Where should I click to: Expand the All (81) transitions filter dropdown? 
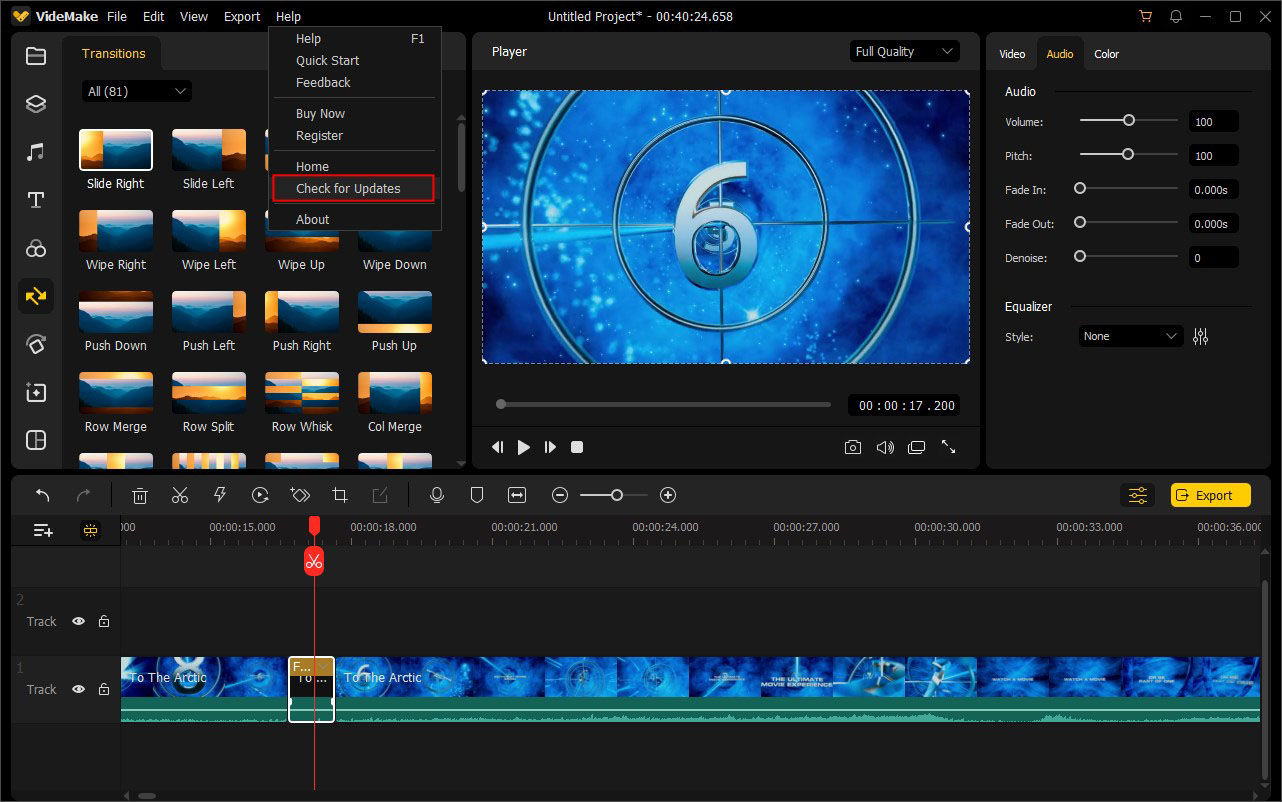pos(136,92)
